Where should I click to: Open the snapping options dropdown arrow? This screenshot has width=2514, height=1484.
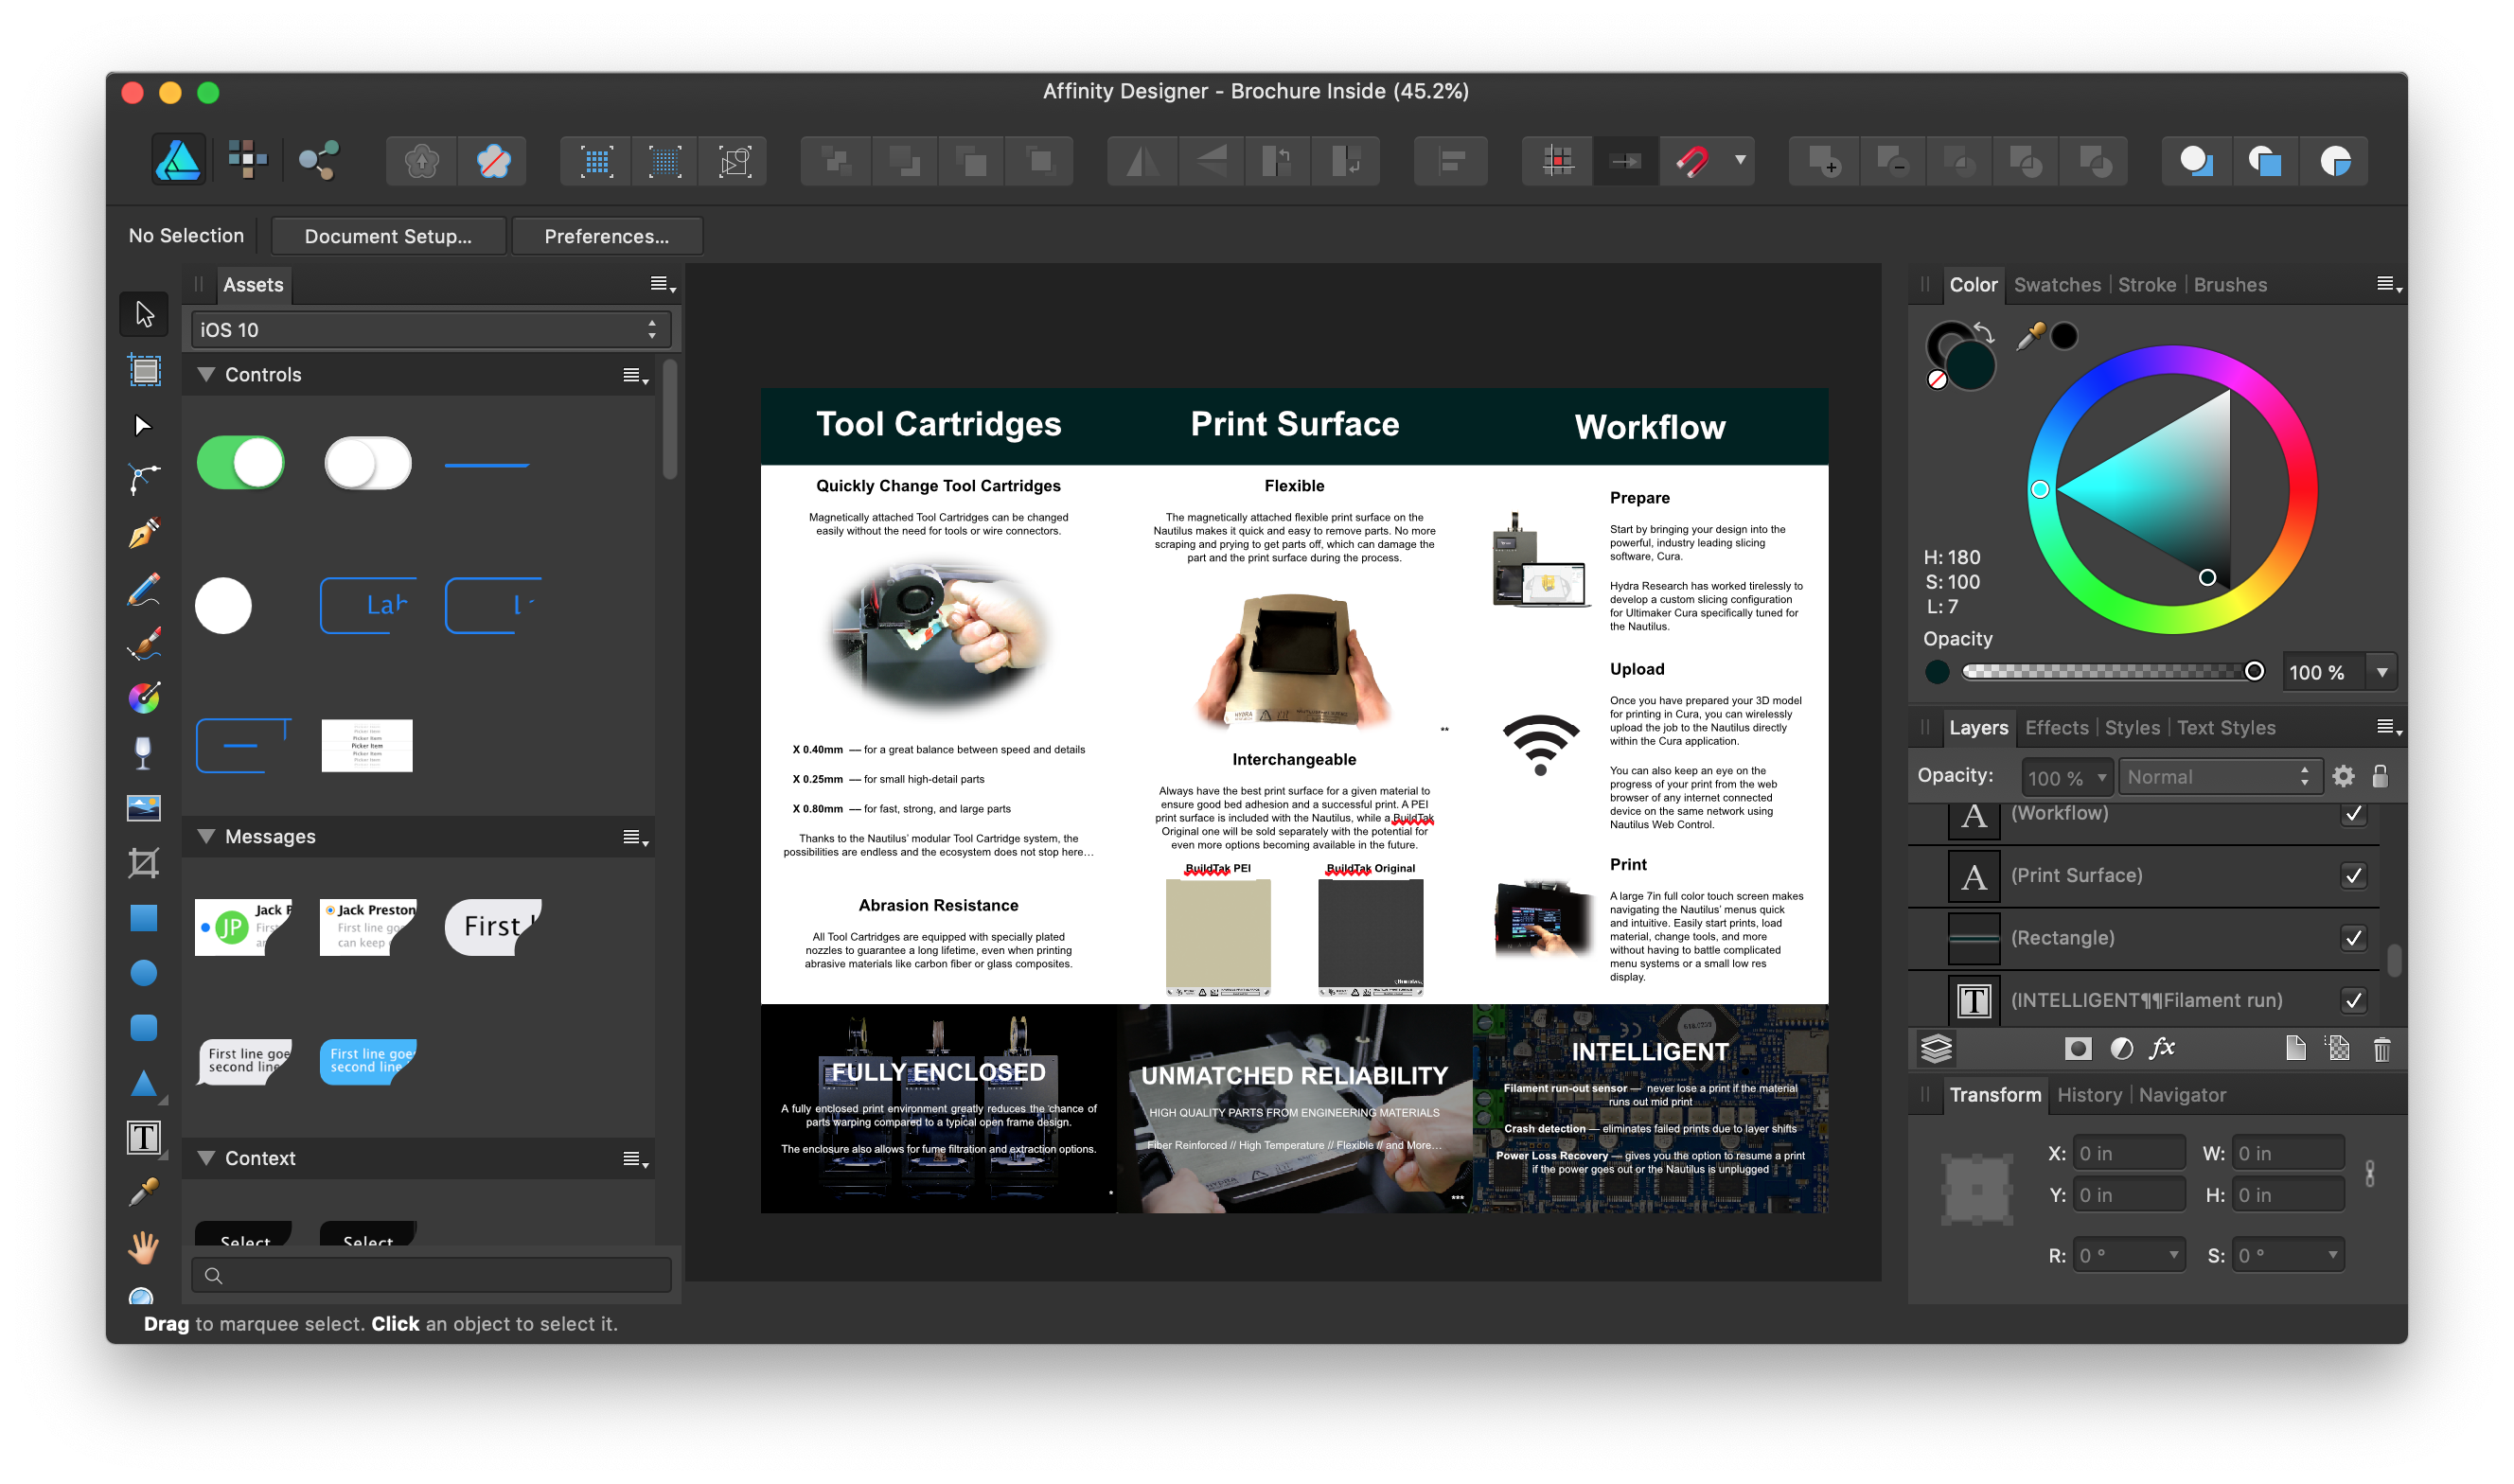1740,160
